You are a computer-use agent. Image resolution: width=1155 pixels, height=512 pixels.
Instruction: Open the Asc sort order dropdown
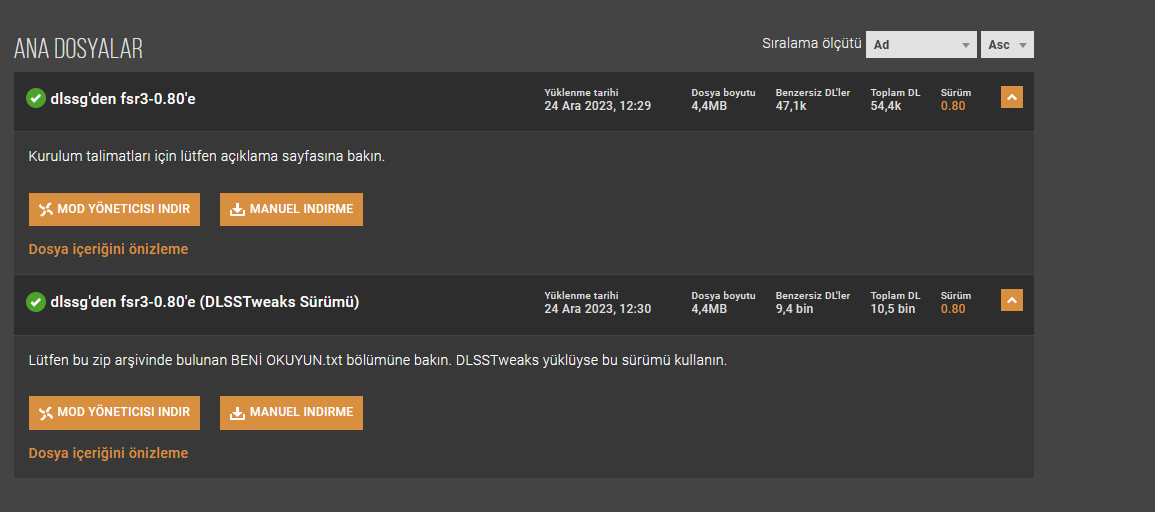(1007, 44)
